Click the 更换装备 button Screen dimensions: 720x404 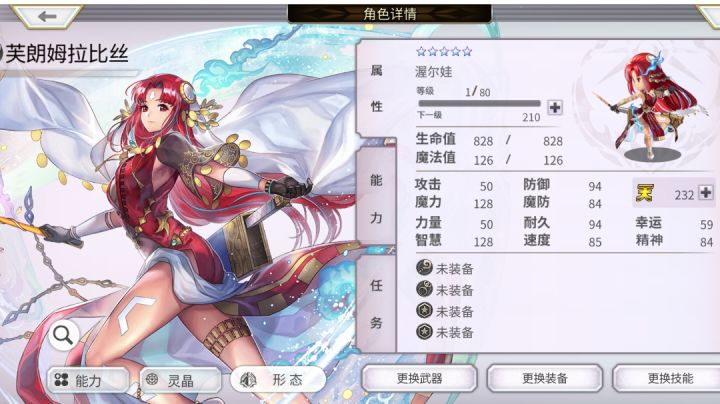[545, 379]
